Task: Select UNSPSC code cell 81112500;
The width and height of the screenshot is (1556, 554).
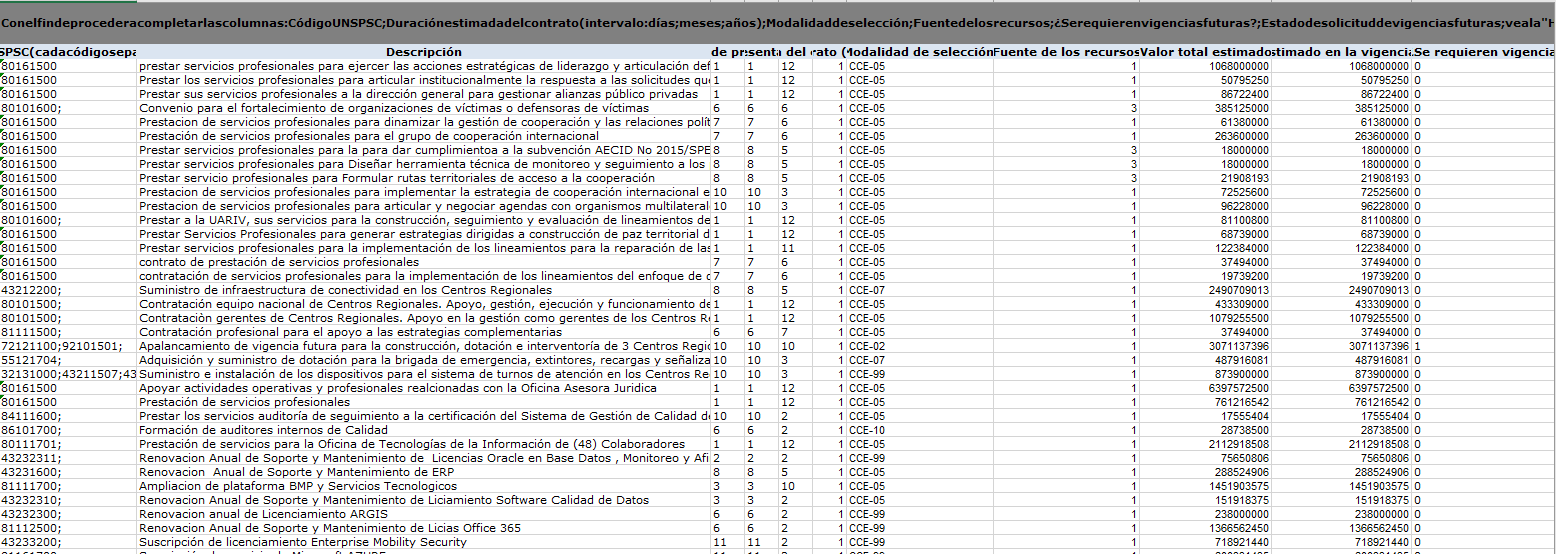Action: [x=68, y=527]
